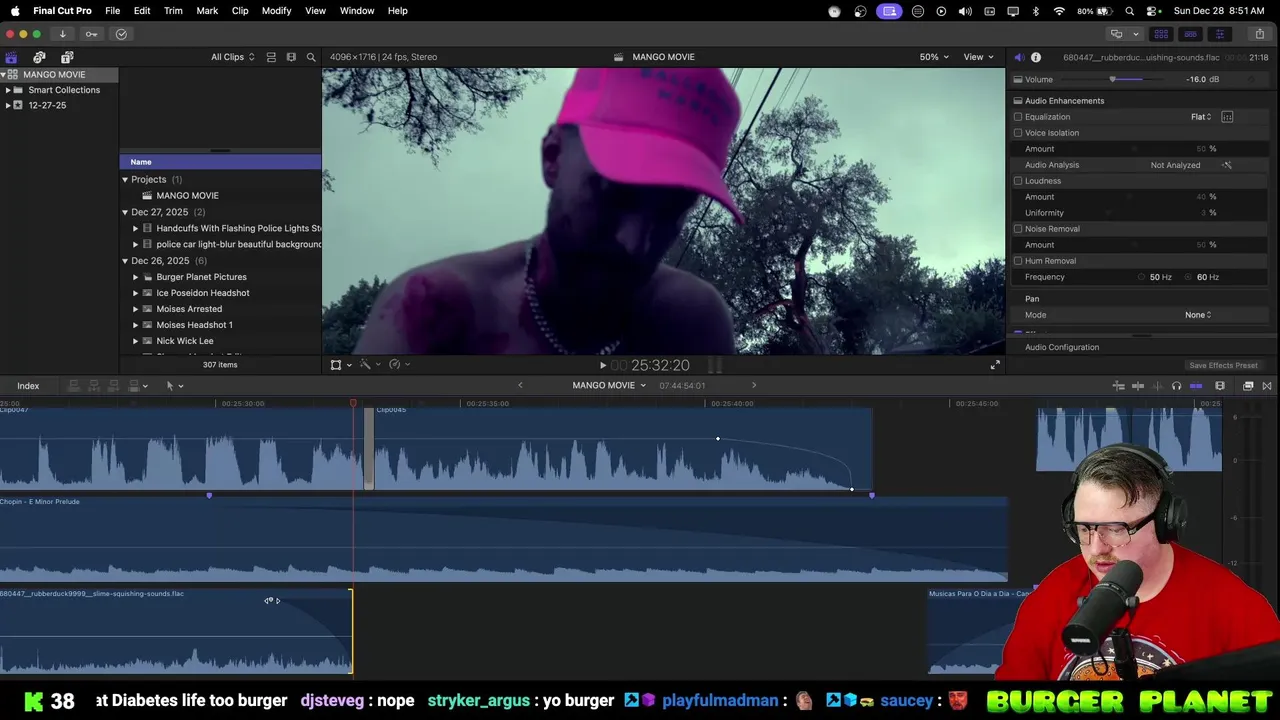Click the Save Effects Preset button
1280x720 pixels.
pos(1223,366)
